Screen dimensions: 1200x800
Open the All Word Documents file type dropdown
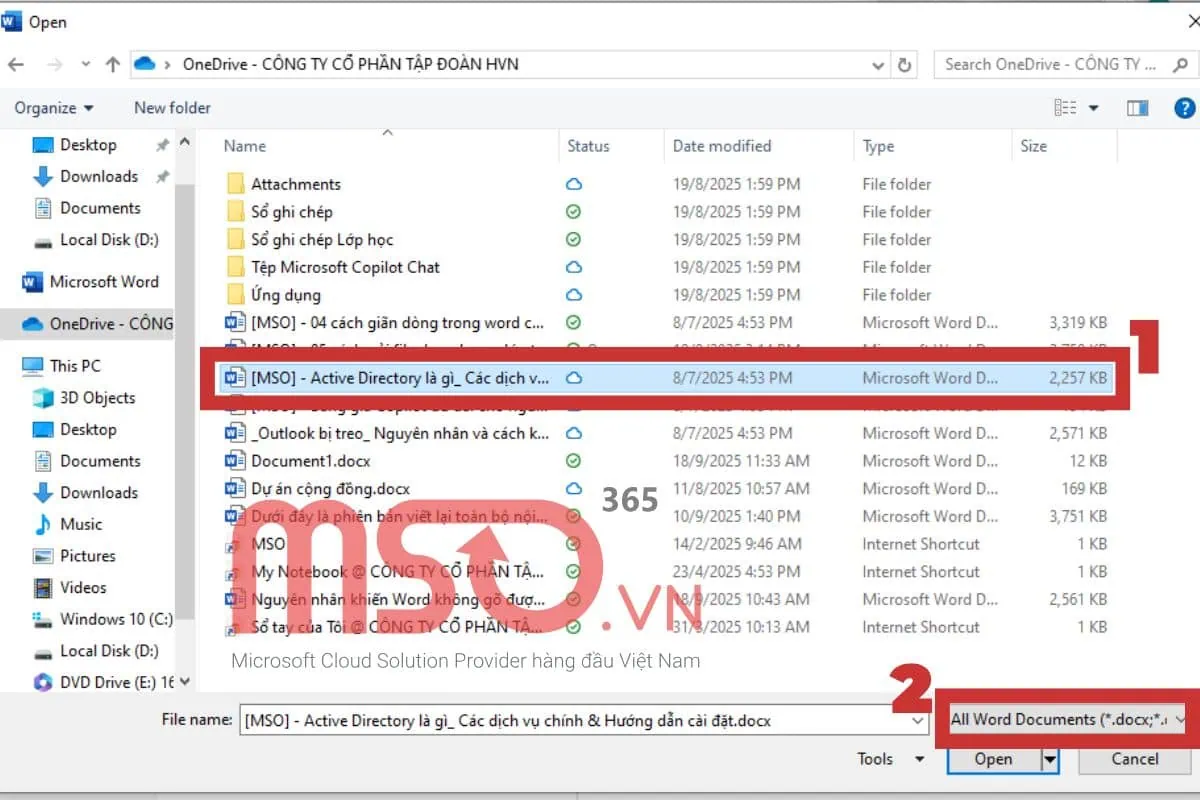[x=1063, y=719]
